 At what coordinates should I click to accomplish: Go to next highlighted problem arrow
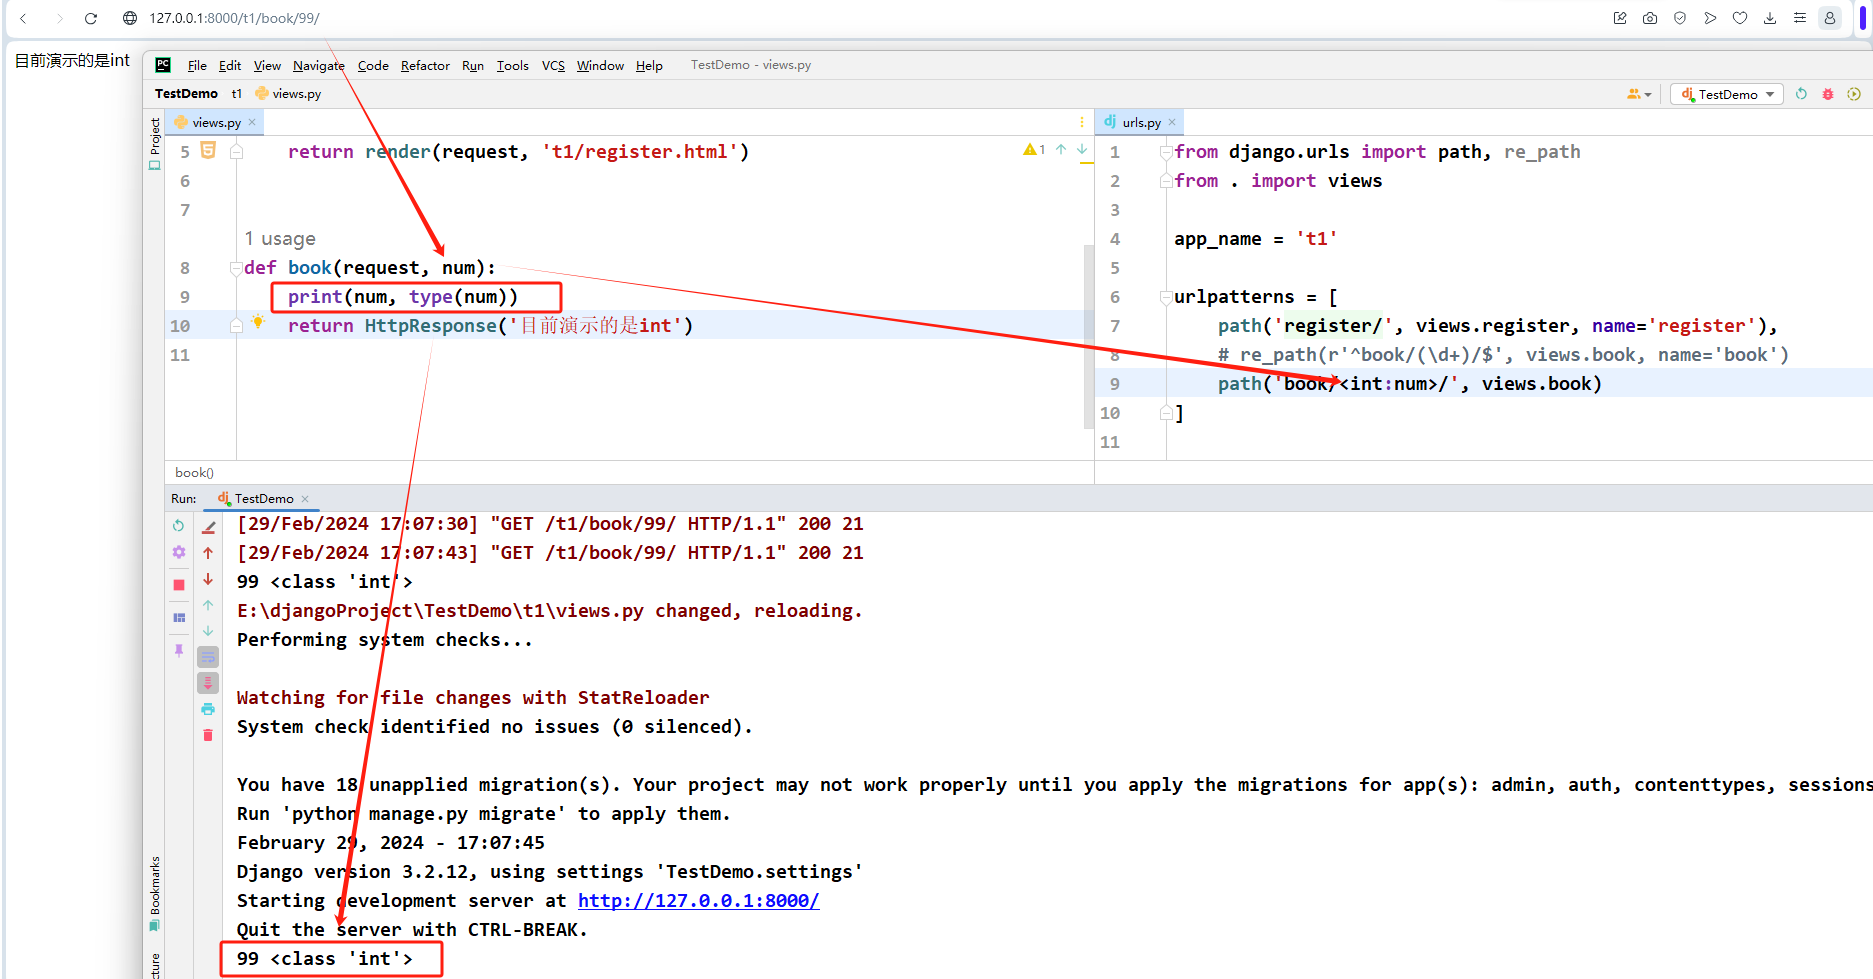(1082, 149)
